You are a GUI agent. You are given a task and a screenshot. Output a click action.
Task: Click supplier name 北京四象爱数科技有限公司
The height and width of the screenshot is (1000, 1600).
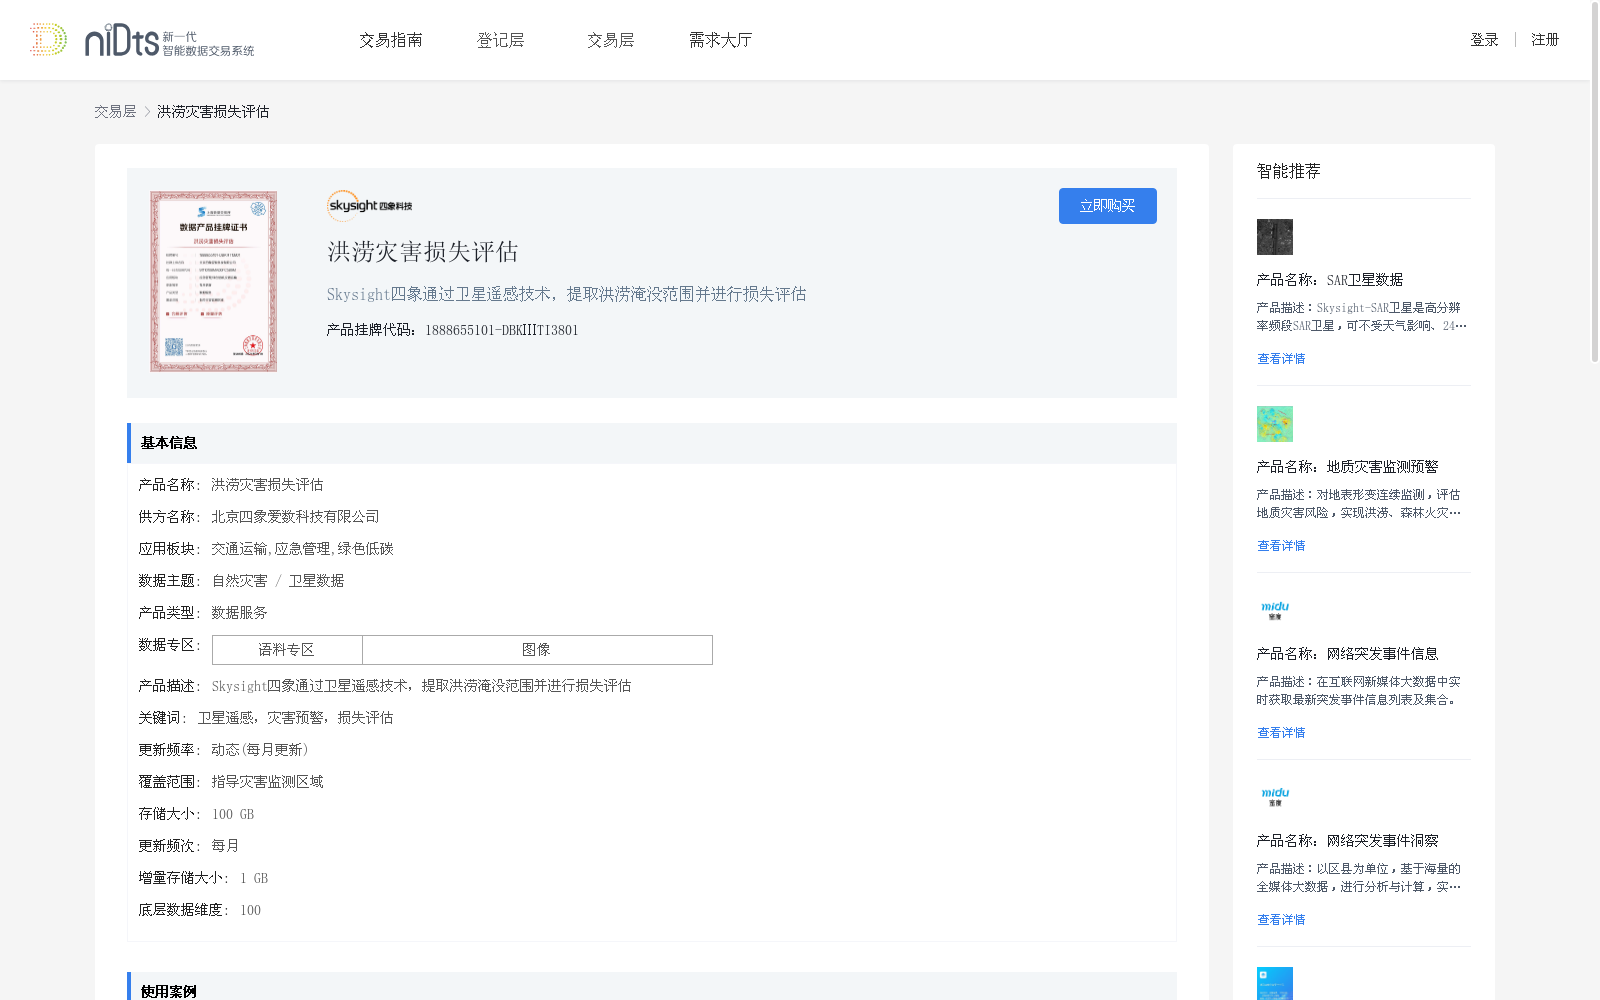296,517
